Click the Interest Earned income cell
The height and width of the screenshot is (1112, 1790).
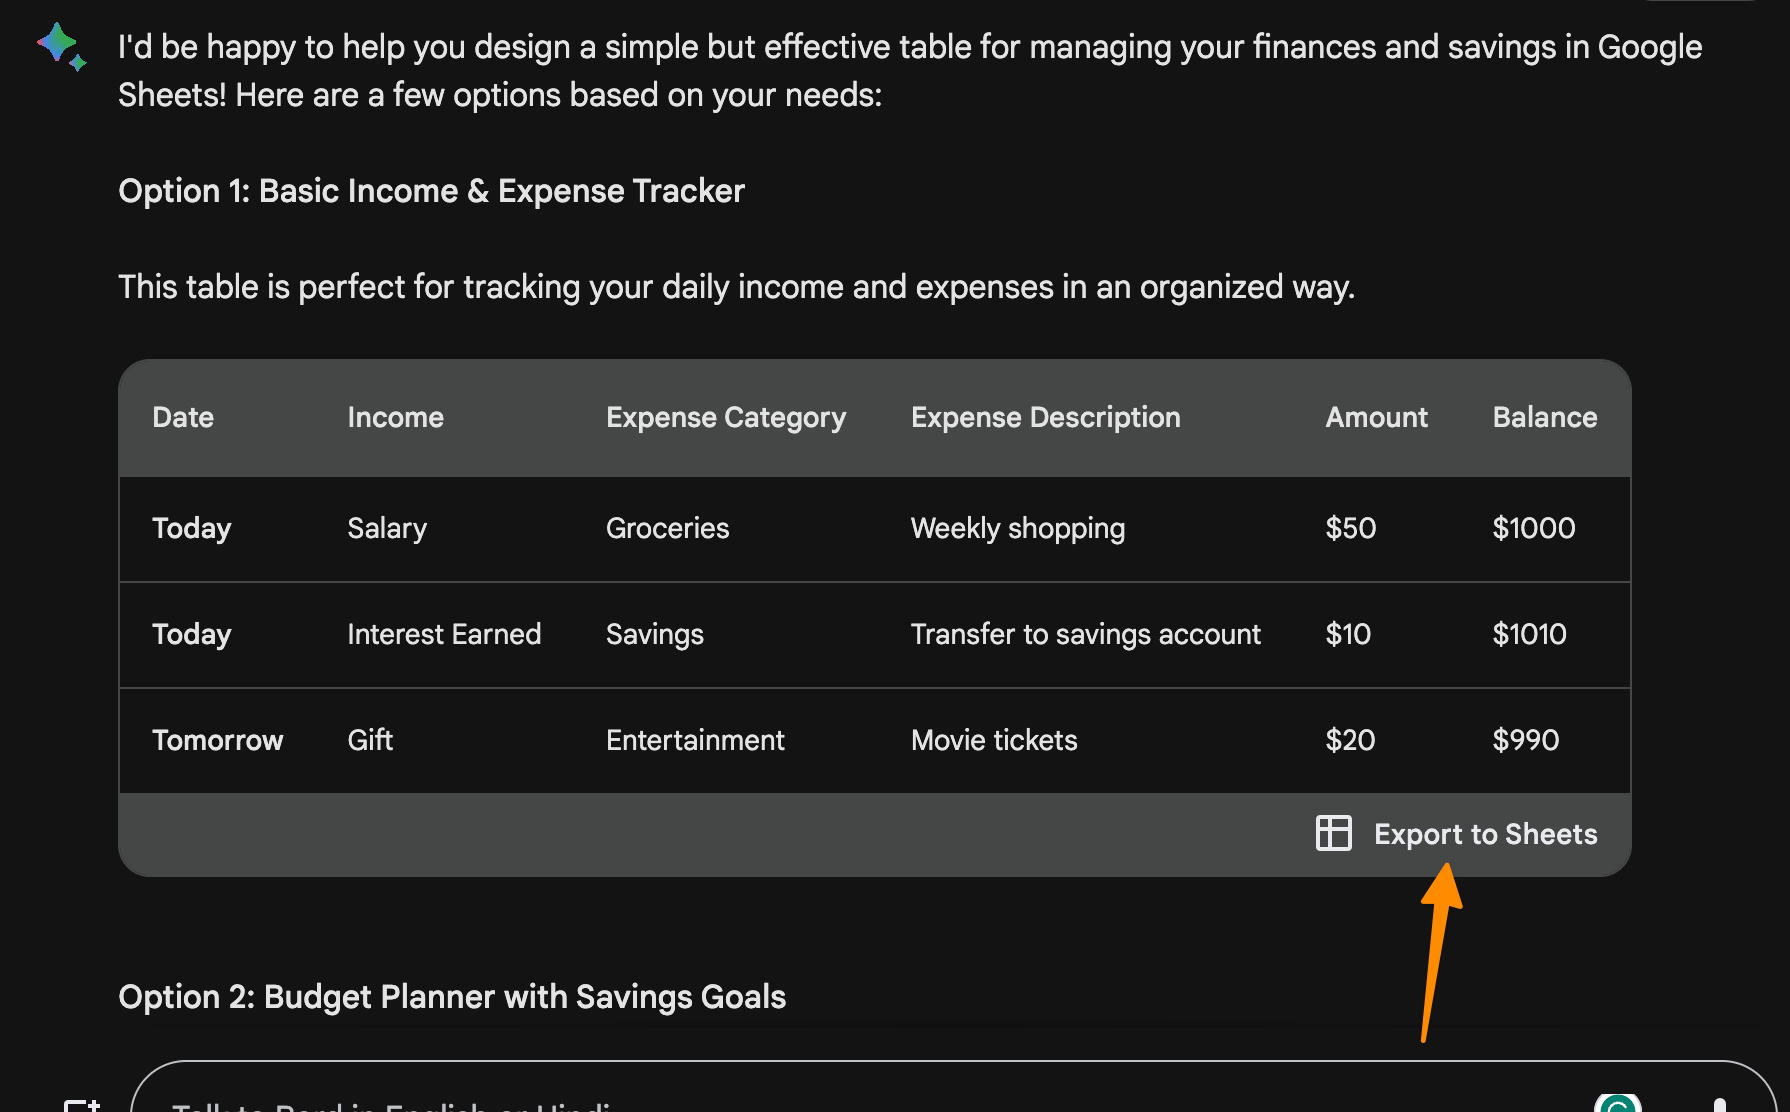pyautogui.click(x=444, y=634)
